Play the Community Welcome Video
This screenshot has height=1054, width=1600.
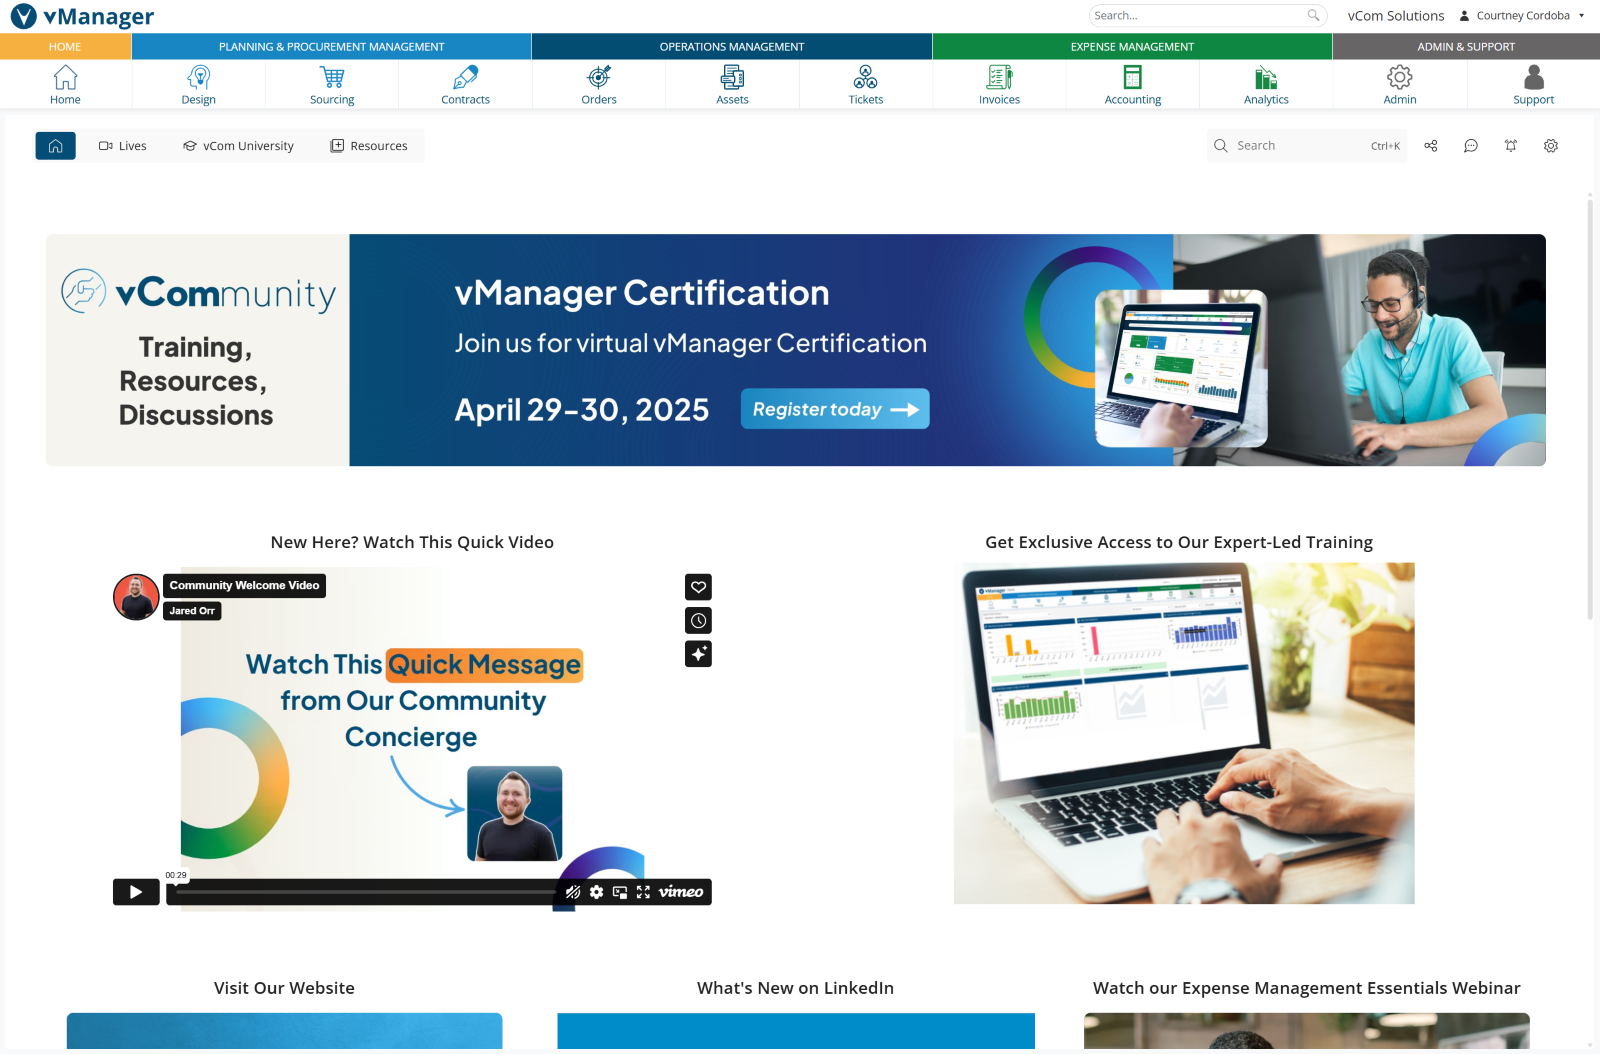(x=136, y=892)
